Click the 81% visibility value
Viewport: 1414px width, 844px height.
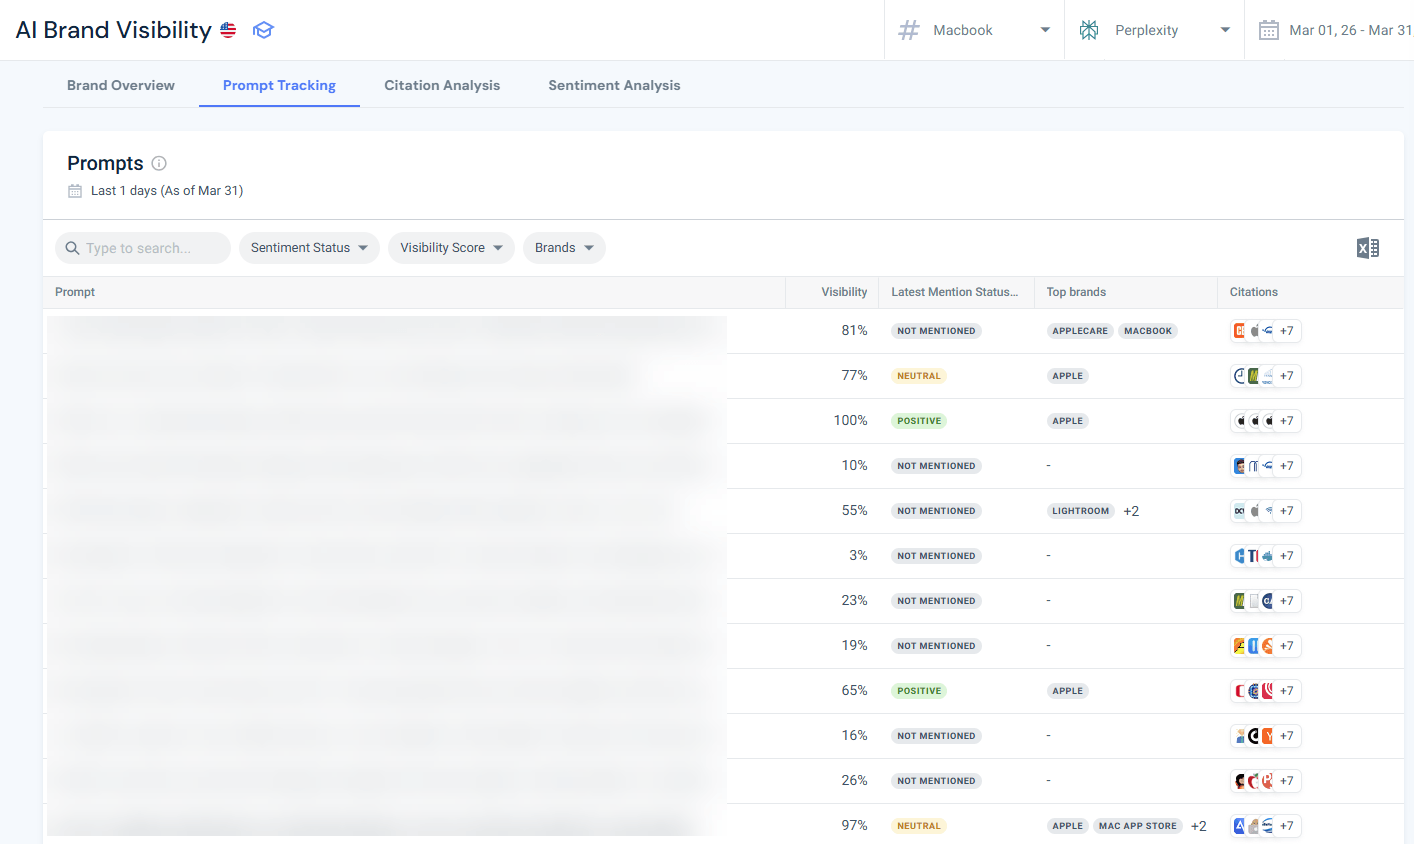[x=854, y=331]
